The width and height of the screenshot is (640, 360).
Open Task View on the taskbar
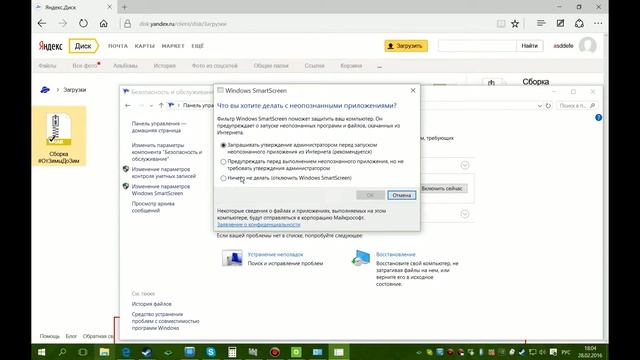coord(83,352)
